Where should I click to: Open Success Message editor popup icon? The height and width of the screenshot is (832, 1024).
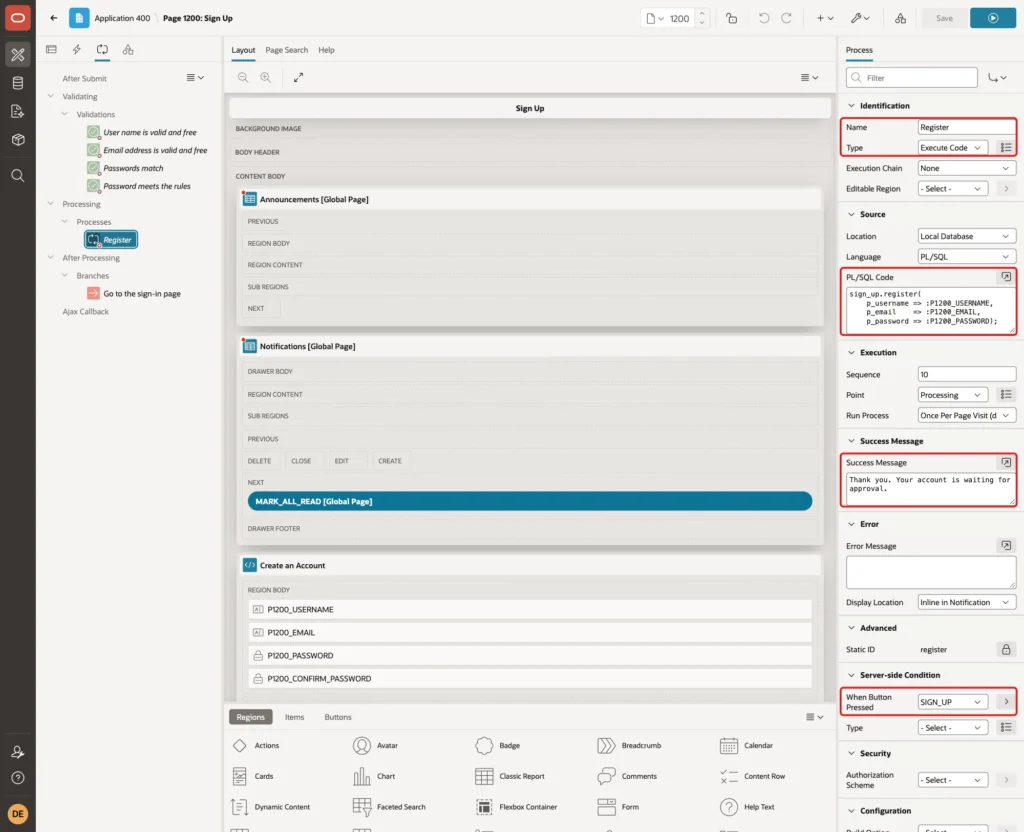click(1006, 462)
